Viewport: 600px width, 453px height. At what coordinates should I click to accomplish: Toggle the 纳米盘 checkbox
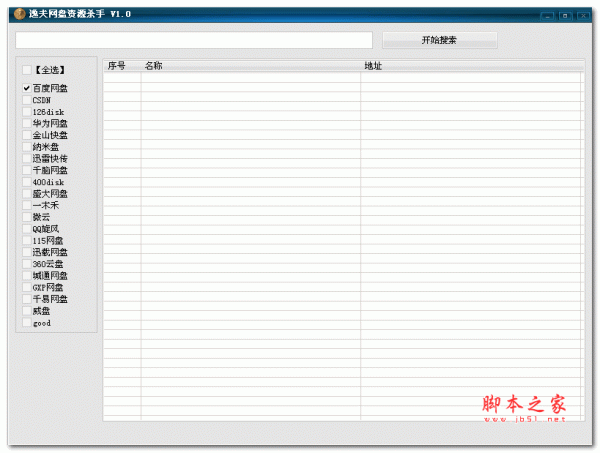click(26, 147)
